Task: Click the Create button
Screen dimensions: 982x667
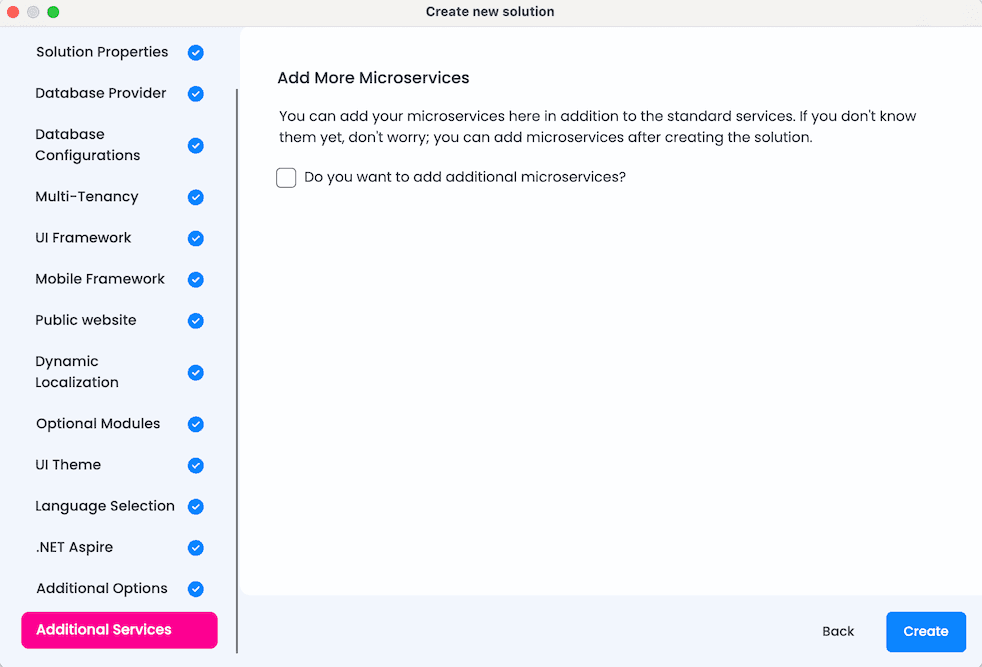Action: tap(926, 631)
